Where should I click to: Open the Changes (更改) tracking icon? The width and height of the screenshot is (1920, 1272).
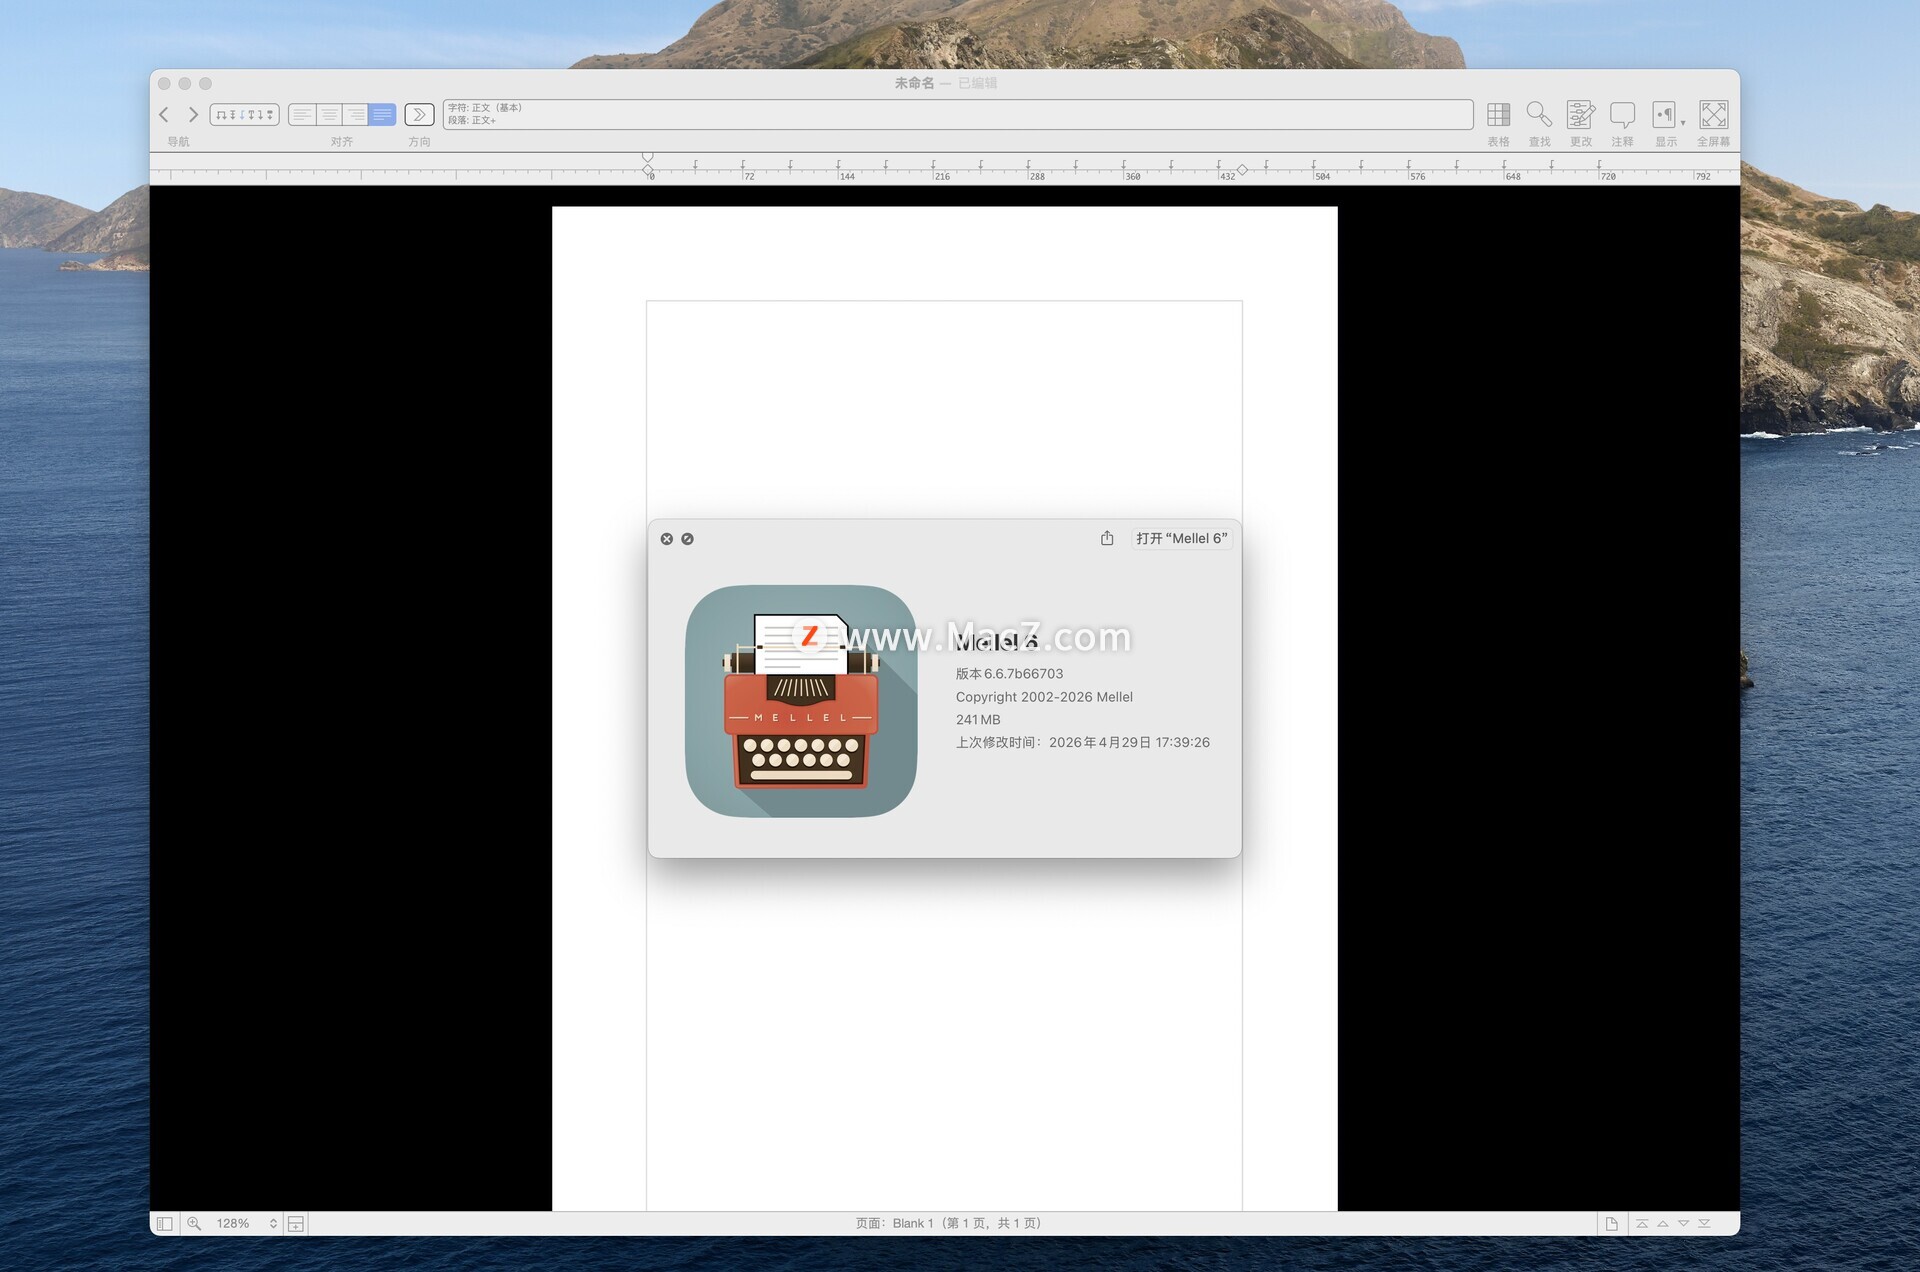1580,115
